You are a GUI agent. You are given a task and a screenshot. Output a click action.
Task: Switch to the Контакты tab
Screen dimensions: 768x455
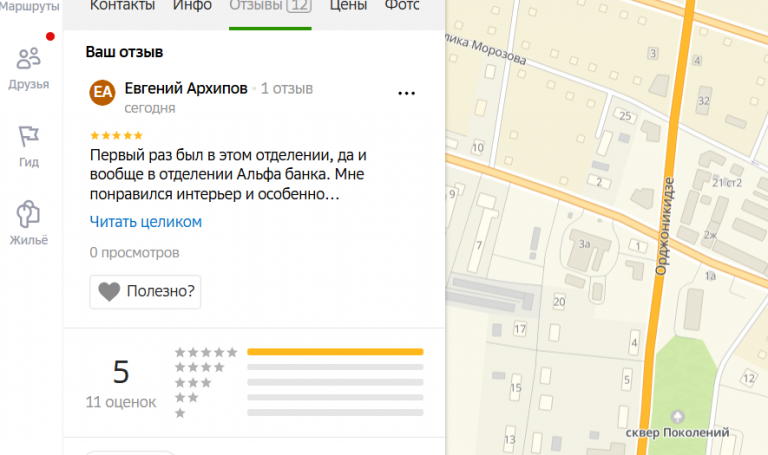tap(122, 6)
